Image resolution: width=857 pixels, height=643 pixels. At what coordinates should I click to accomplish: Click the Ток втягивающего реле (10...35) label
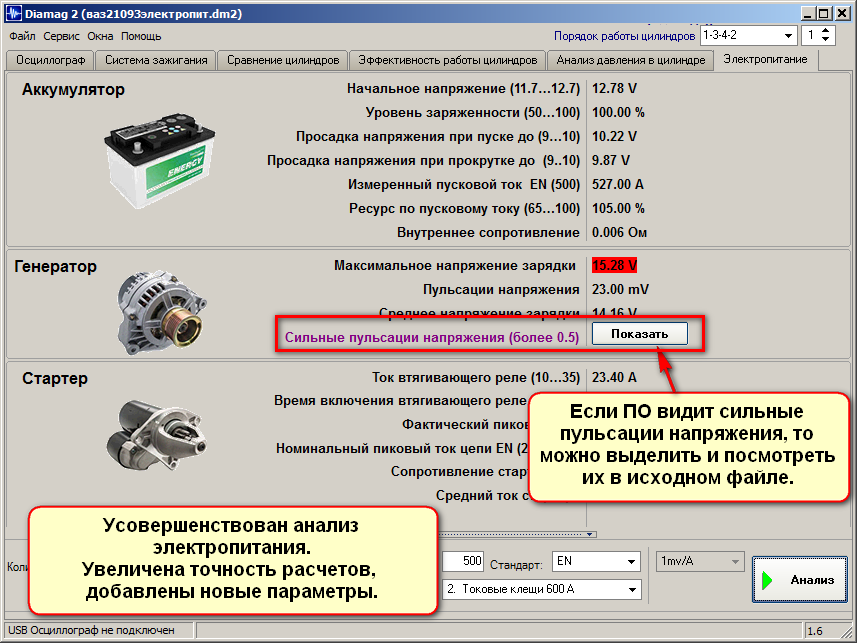point(476,377)
